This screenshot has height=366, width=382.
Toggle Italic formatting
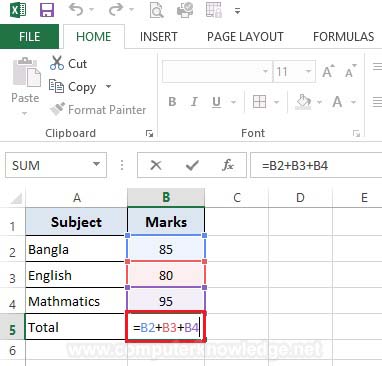(x=194, y=102)
